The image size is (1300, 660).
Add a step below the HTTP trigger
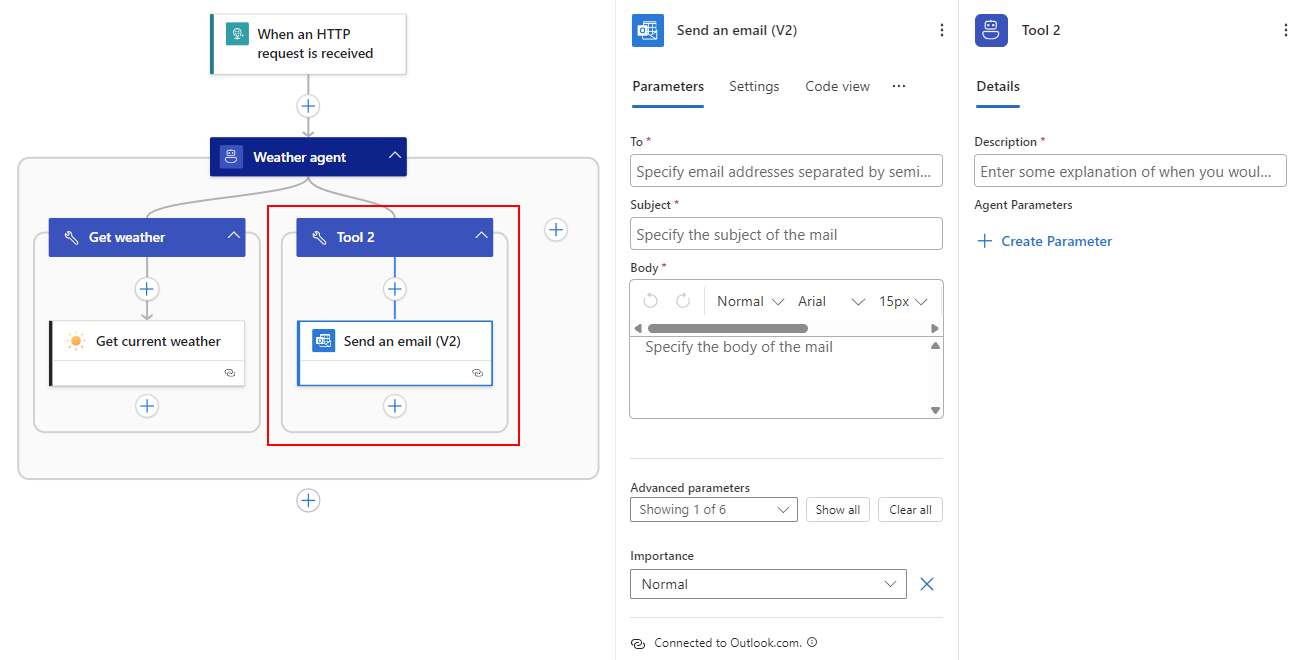pos(308,106)
